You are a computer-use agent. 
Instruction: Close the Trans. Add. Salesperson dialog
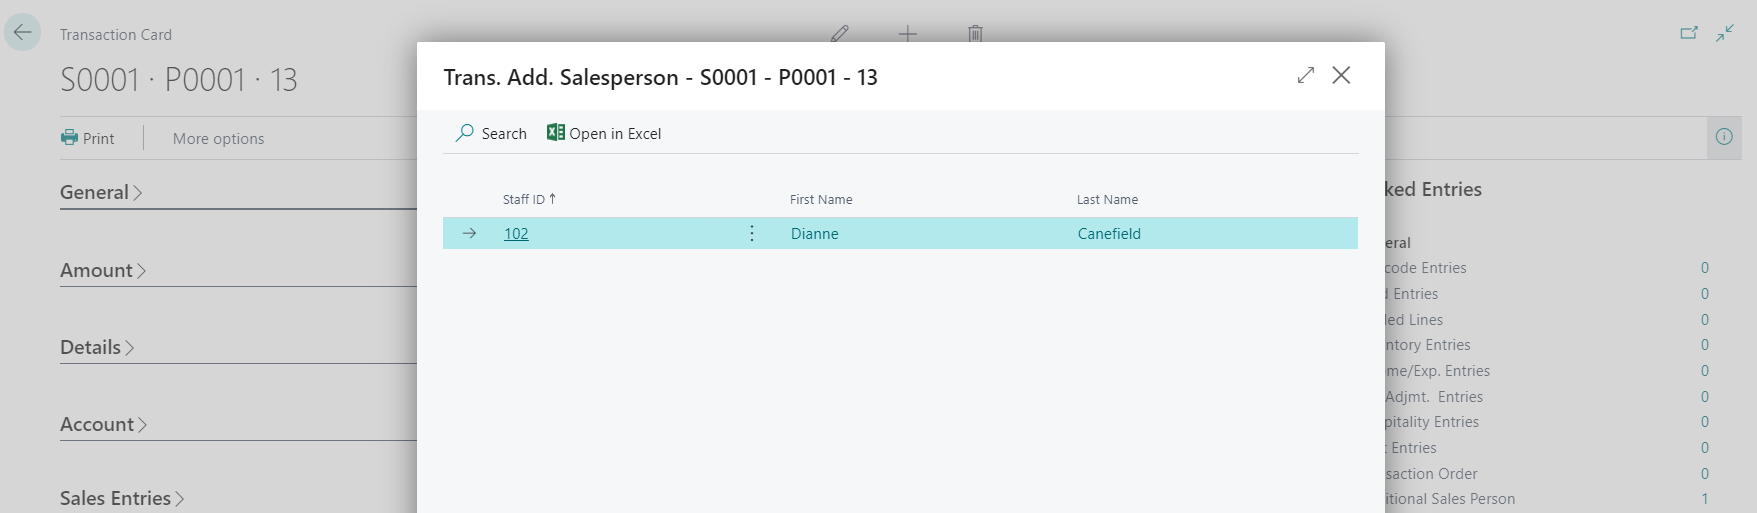[1341, 75]
